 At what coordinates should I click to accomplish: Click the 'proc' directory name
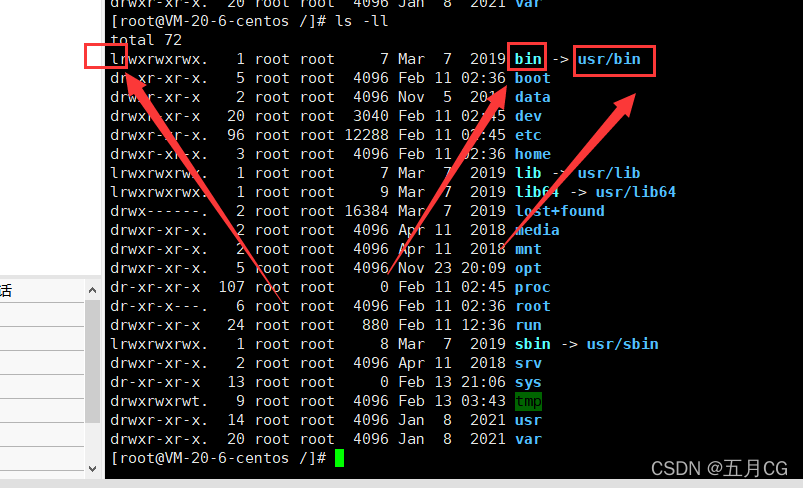point(533,287)
